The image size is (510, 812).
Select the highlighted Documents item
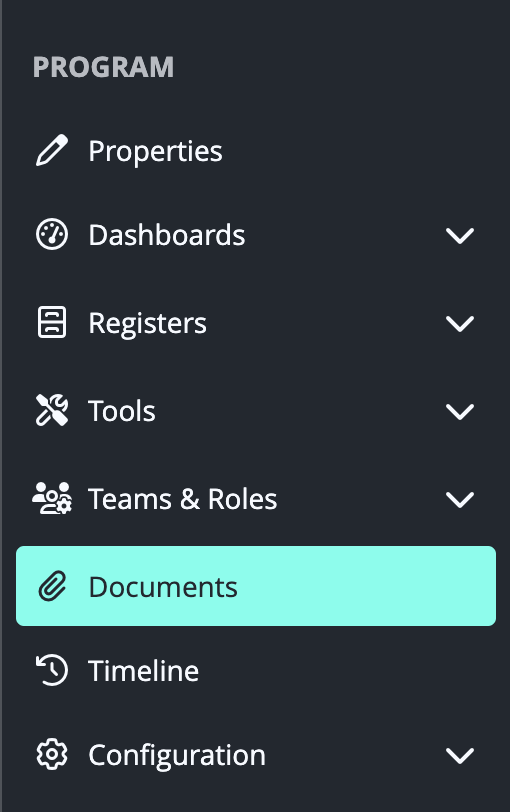click(256, 586)
